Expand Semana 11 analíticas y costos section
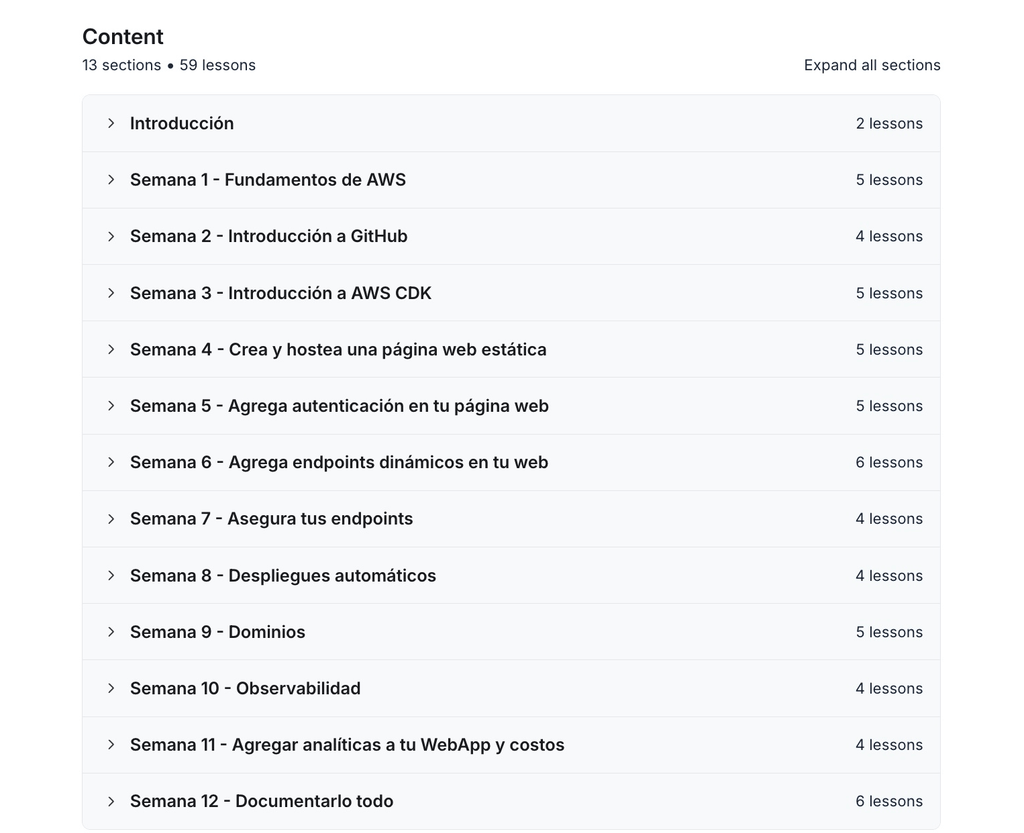 pyautogui.click(x=347, y=745)
